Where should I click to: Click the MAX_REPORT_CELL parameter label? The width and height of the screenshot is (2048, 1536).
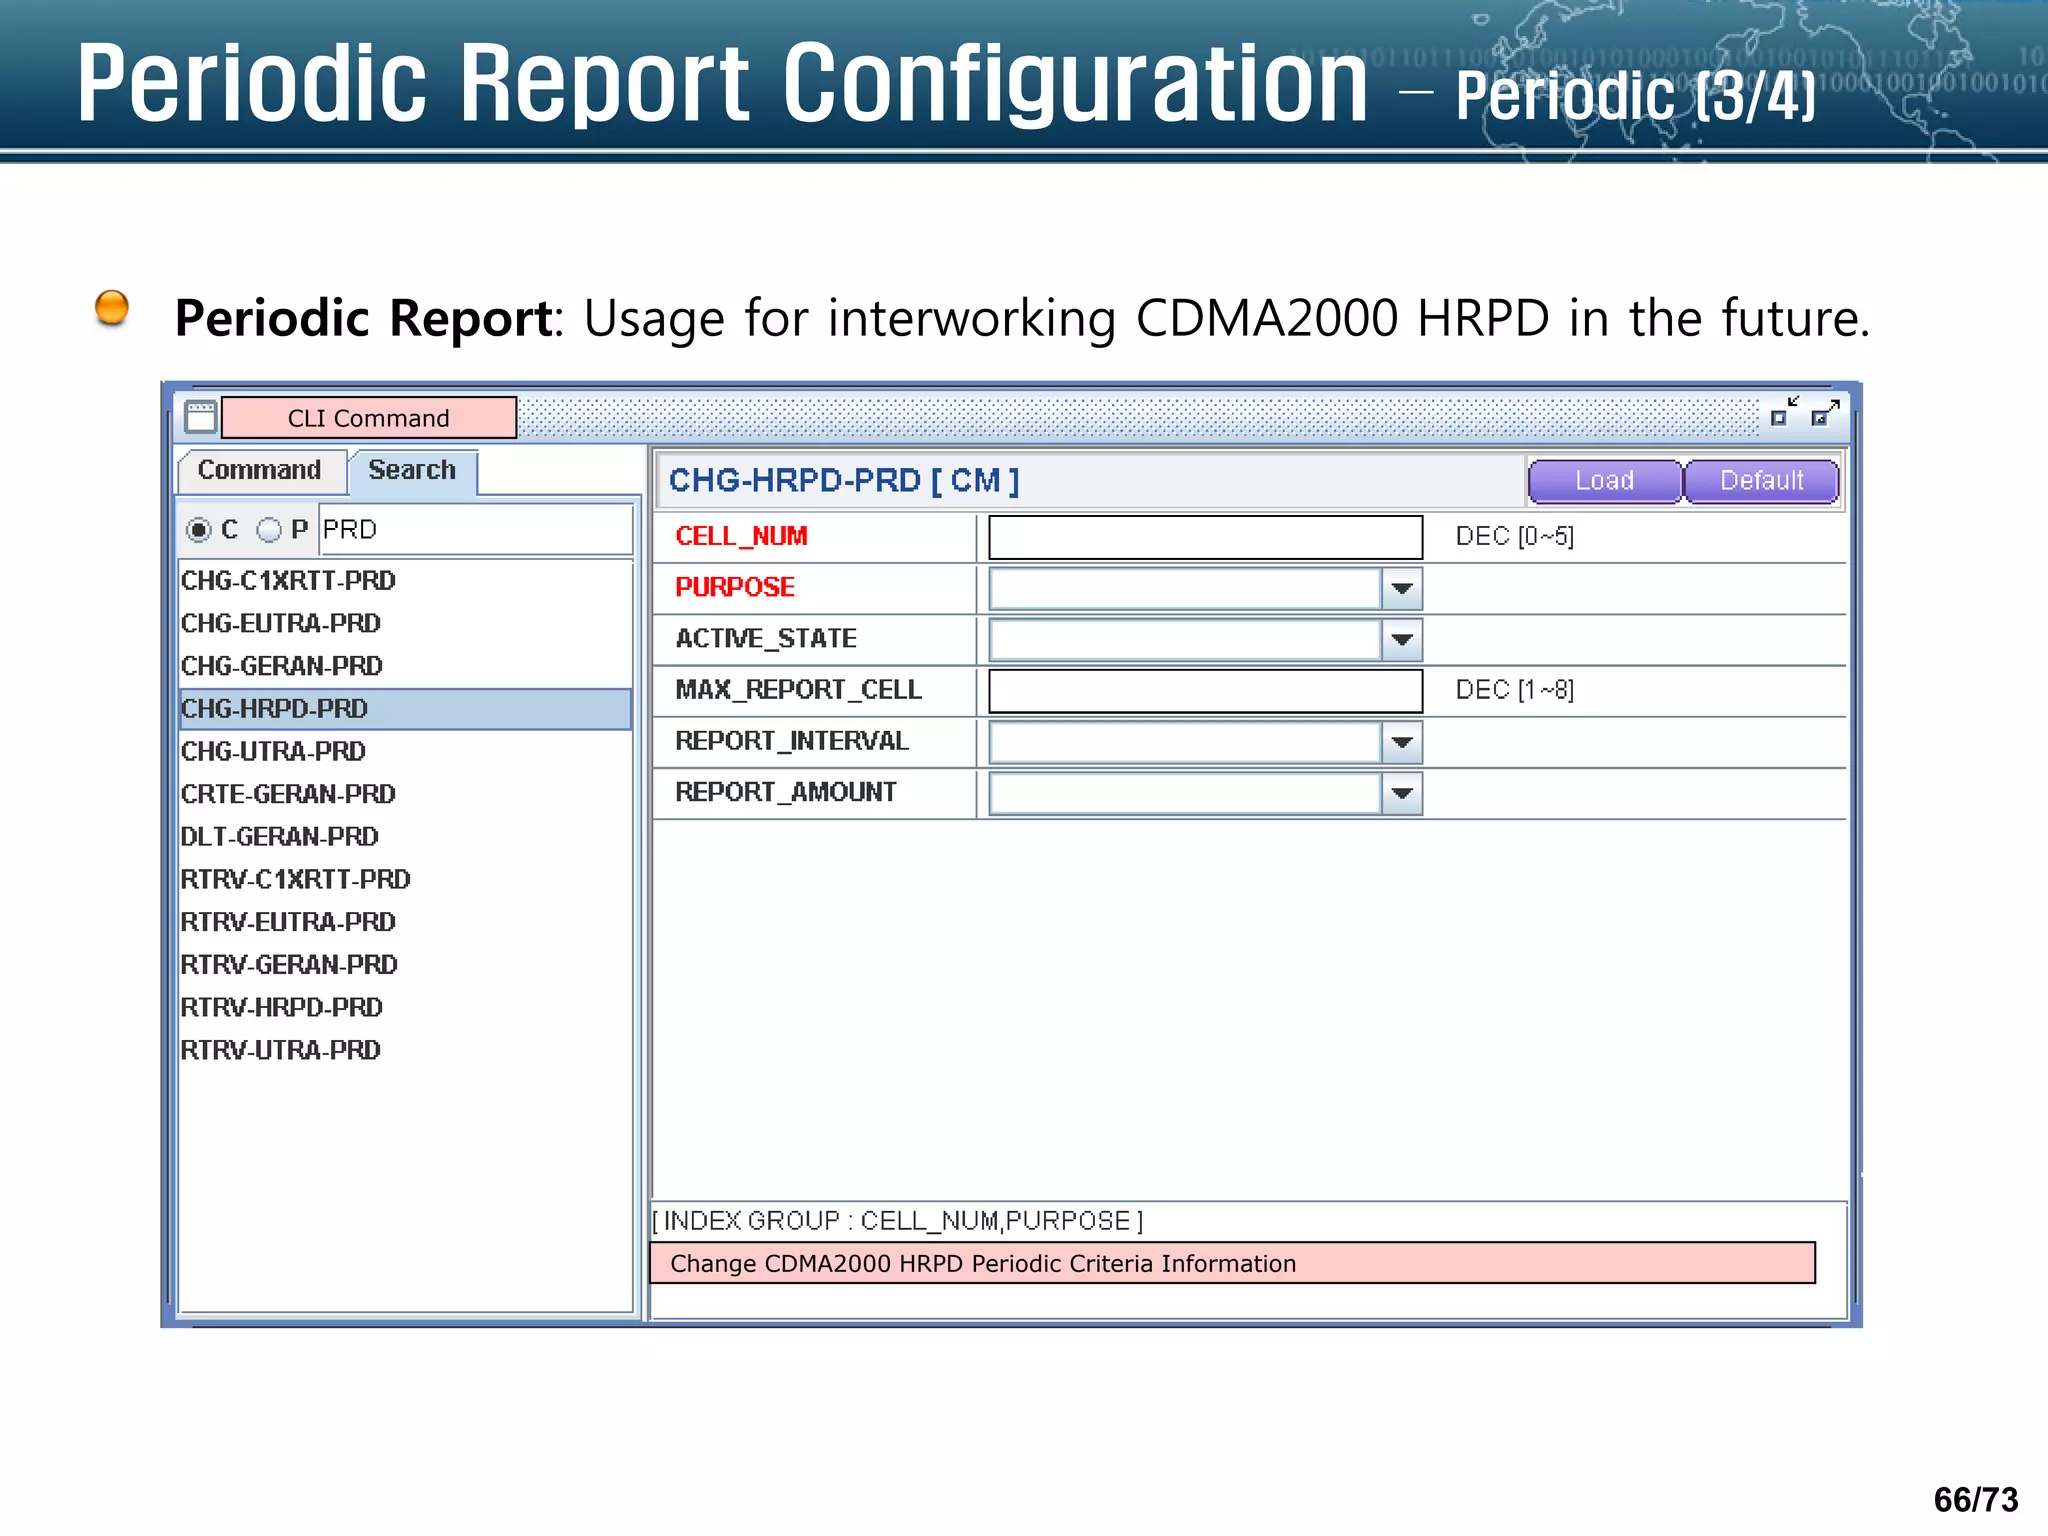click(798, 690)
